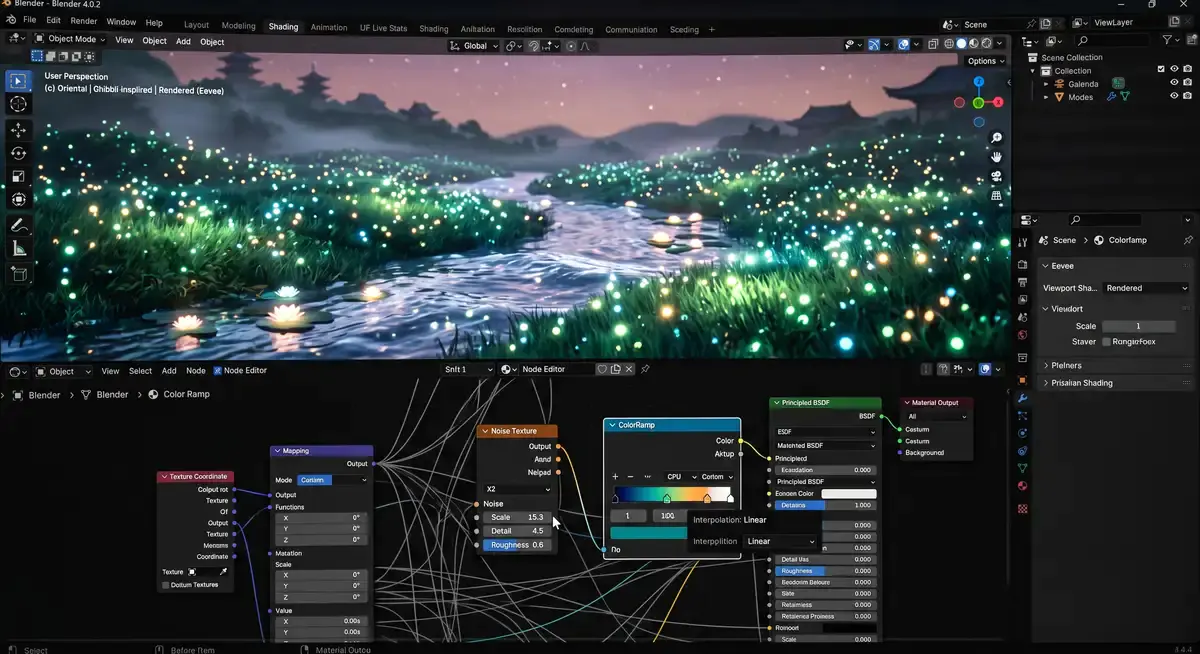Open the Object Mode dropdown
The height and width of the screenshot is (654, 1200).
pyautogui.click(x=71, y=40)
